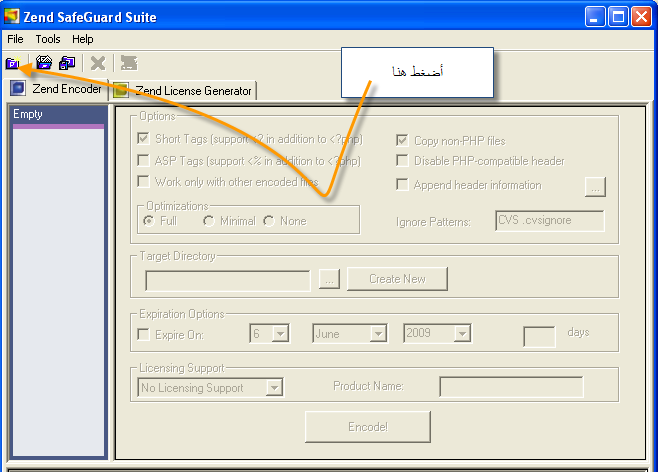Click the Create New button
This screenshot has height=472, width=658.
397,279
